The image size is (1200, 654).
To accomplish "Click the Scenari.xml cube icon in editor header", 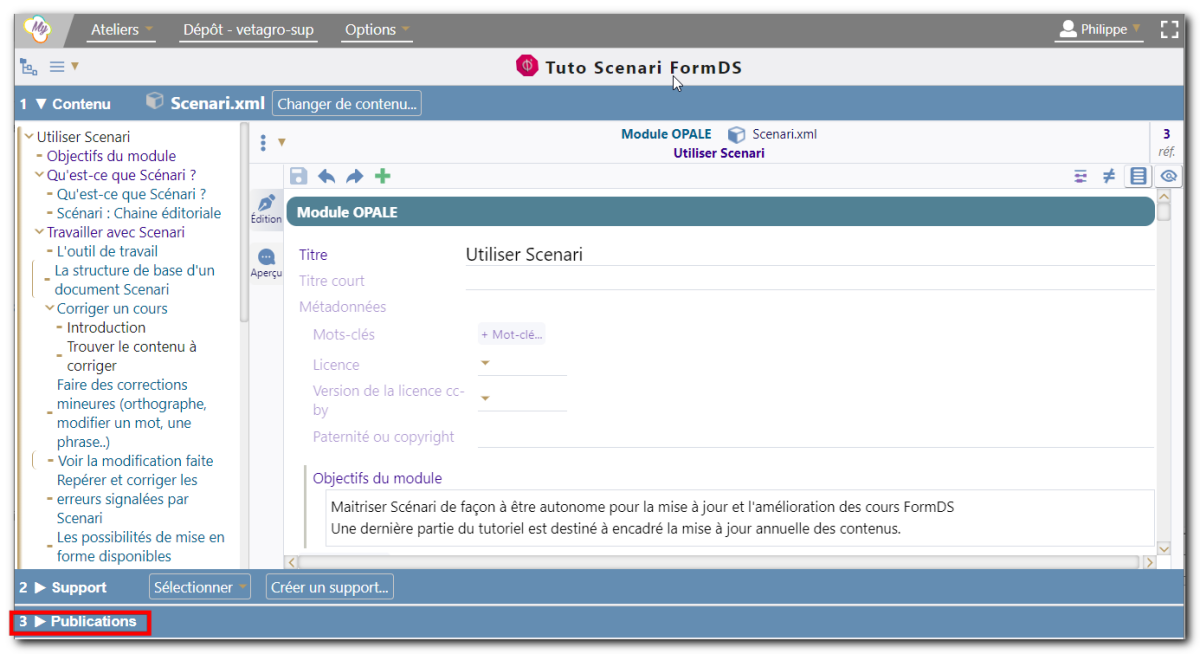I will click(x=736, y=134).
